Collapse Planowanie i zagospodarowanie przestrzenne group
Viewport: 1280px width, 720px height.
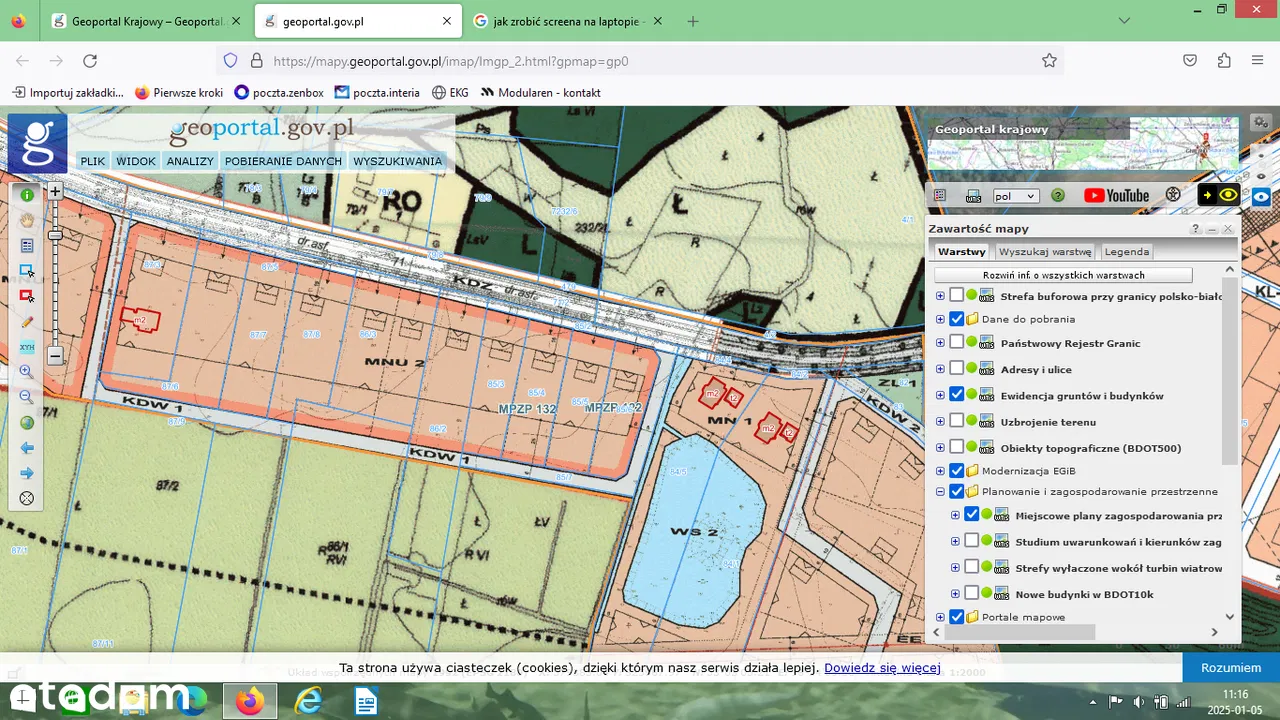tap(940, 492)
